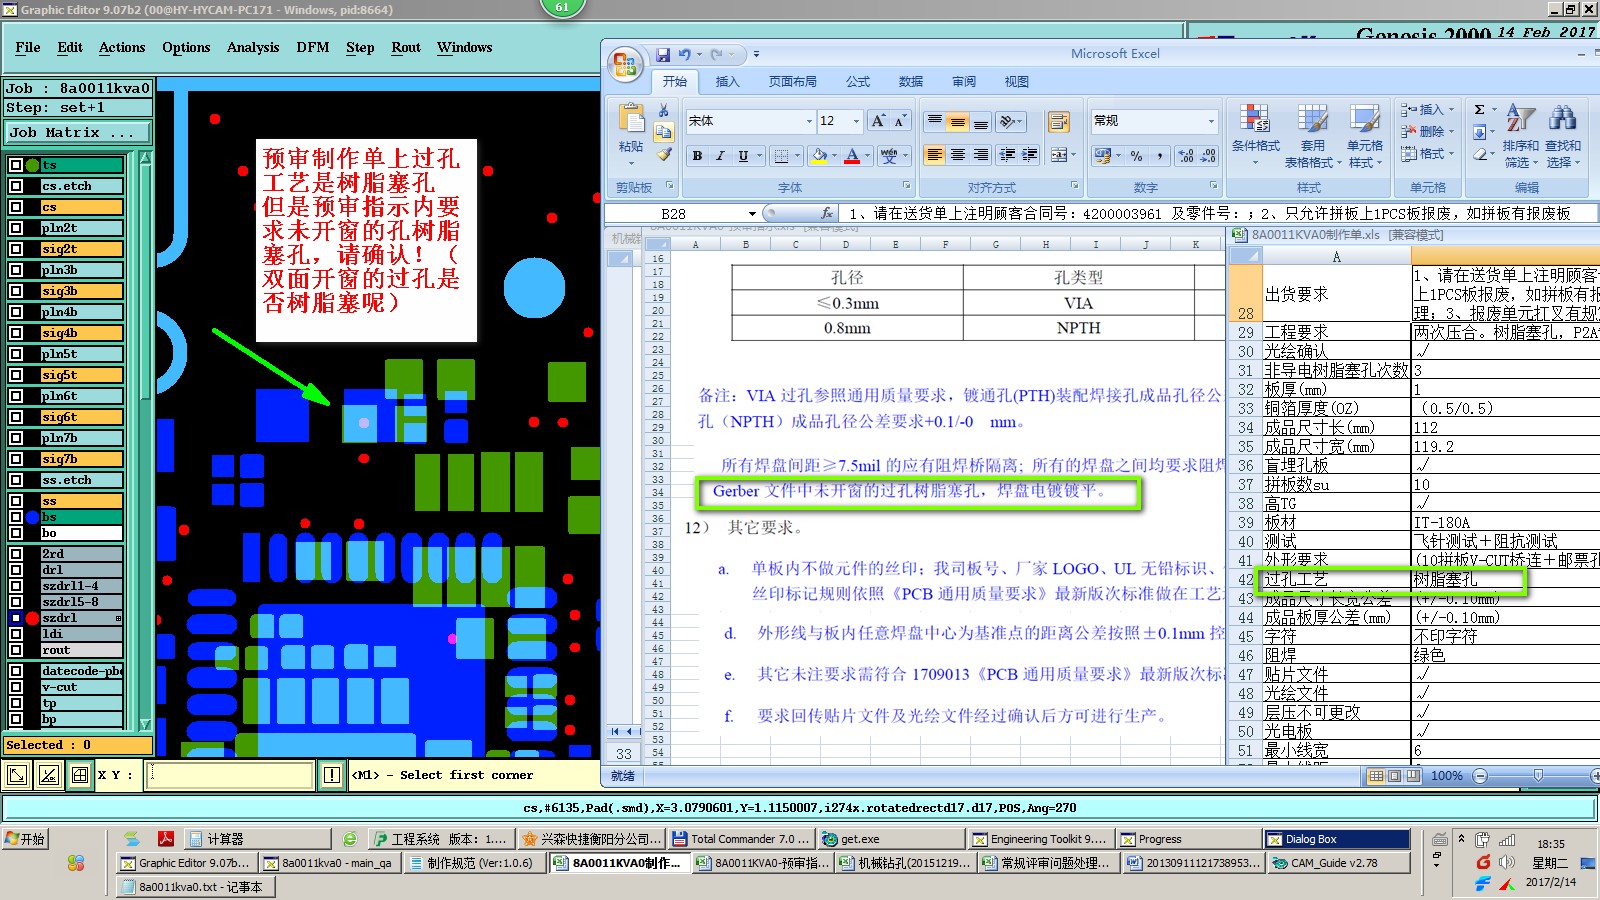This screenshot has width=1600, height=900.
Task: Open the font size 12 dropdown
Action: pyautogui.click(x=856, y=121)
